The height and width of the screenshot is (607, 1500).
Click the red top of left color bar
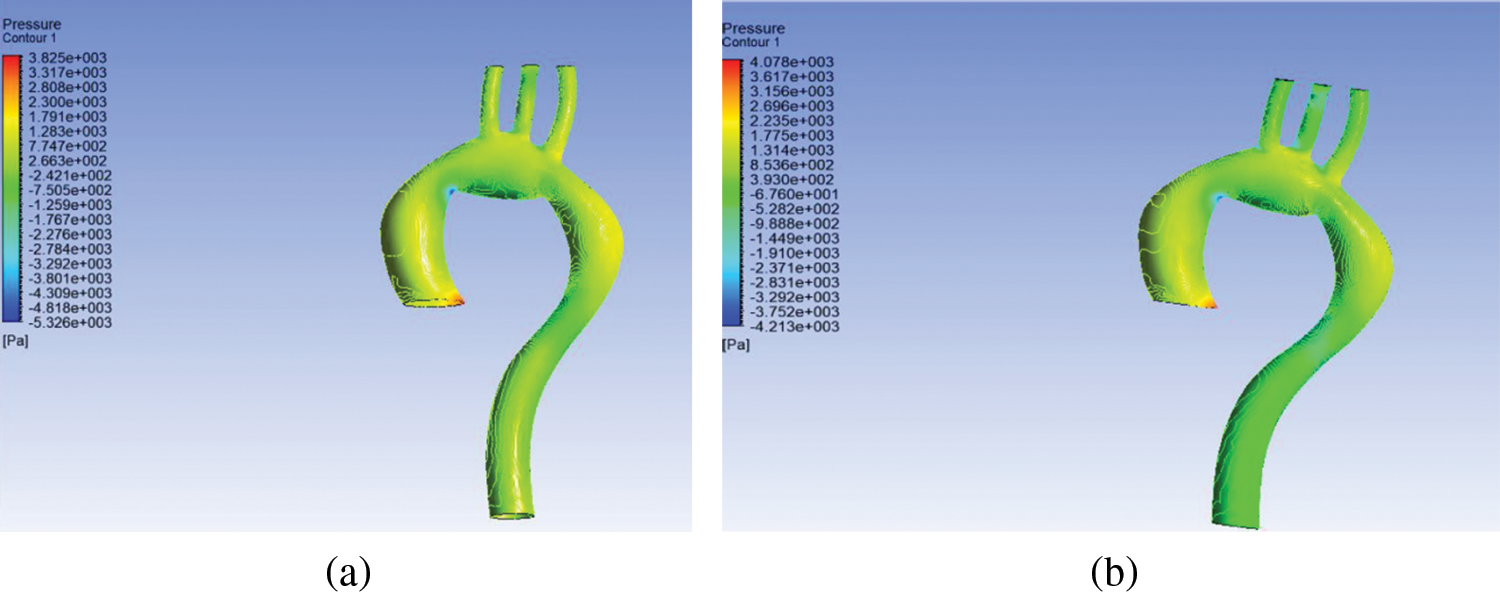click(x=11, y=62)
